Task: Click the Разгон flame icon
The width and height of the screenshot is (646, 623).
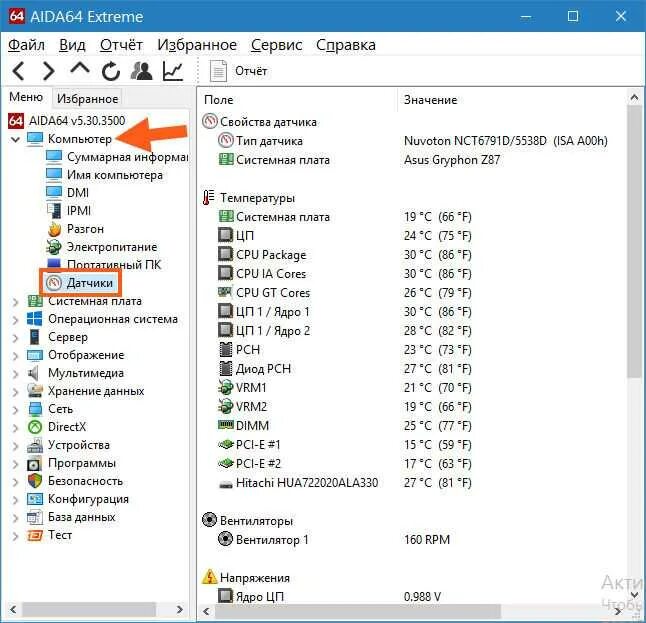Action: pos(54,229)
